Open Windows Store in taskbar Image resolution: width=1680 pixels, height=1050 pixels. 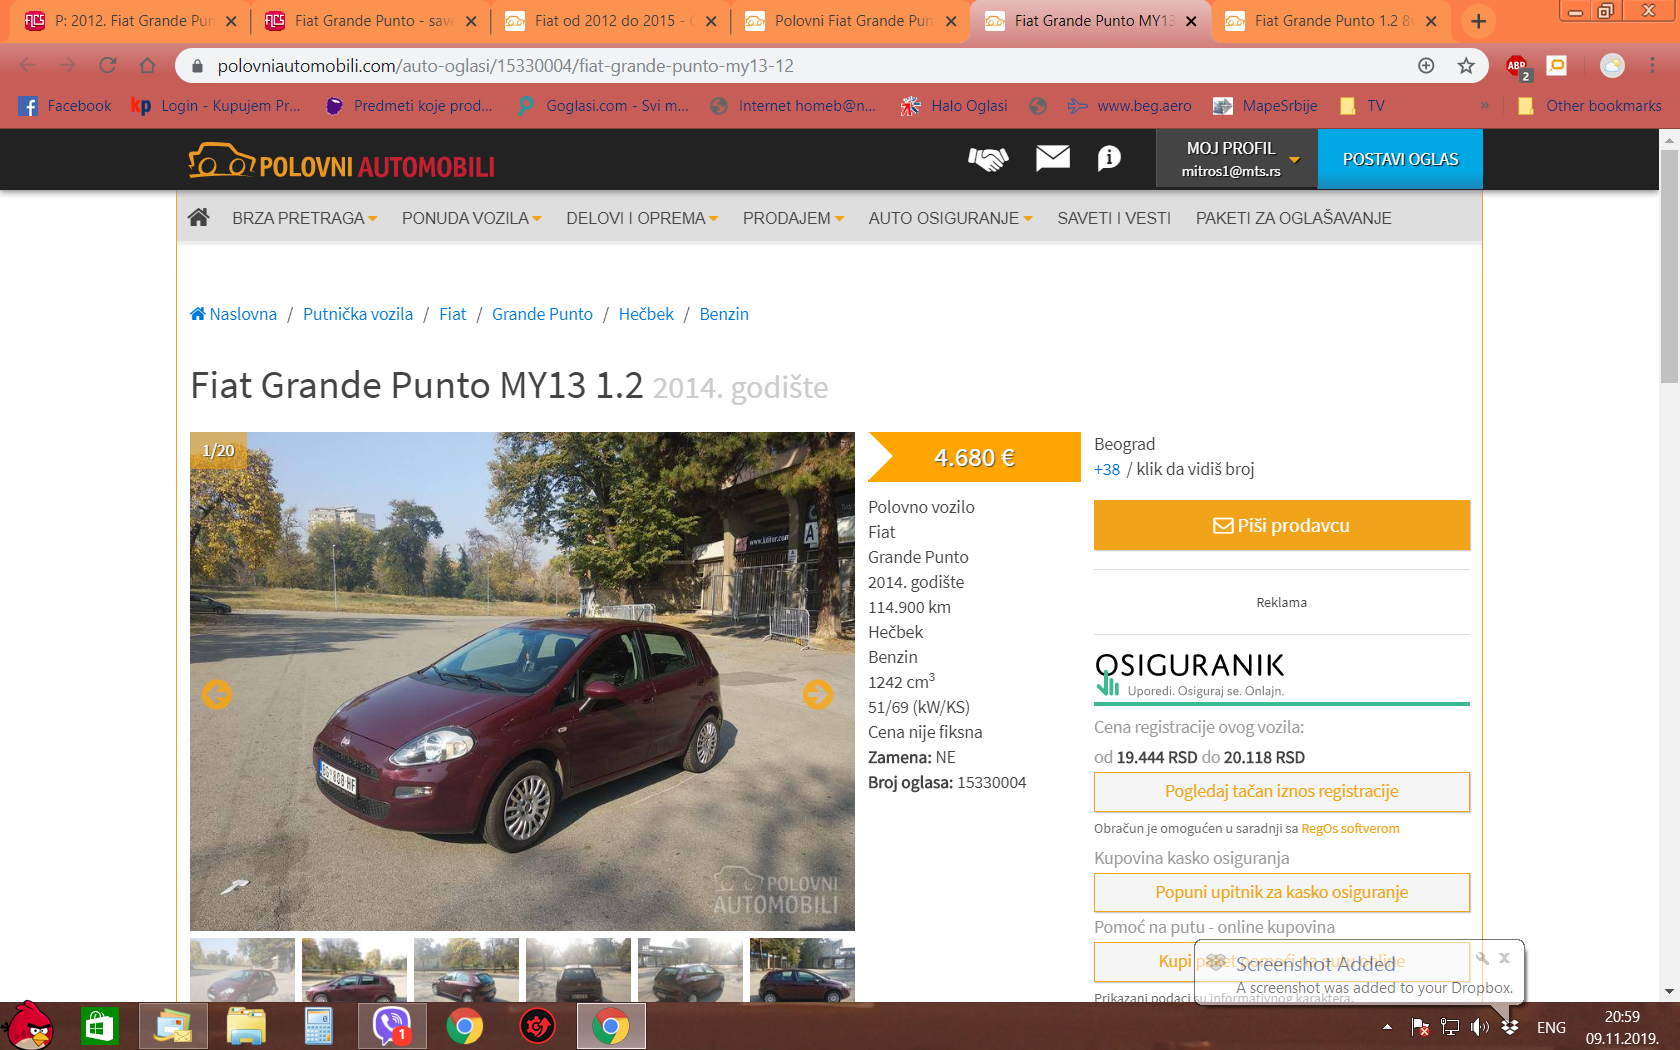(x=100, y=1026)
